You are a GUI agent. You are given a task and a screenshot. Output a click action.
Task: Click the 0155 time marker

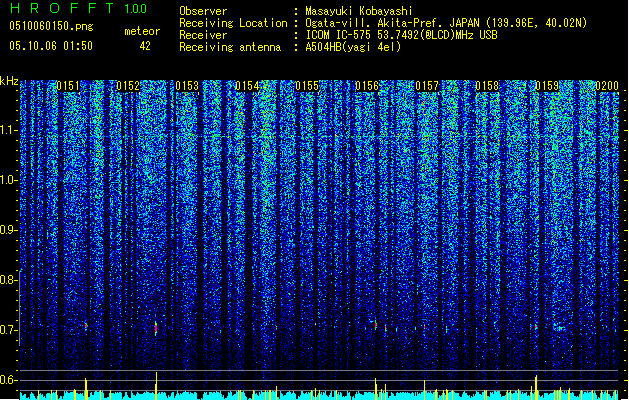307,86
